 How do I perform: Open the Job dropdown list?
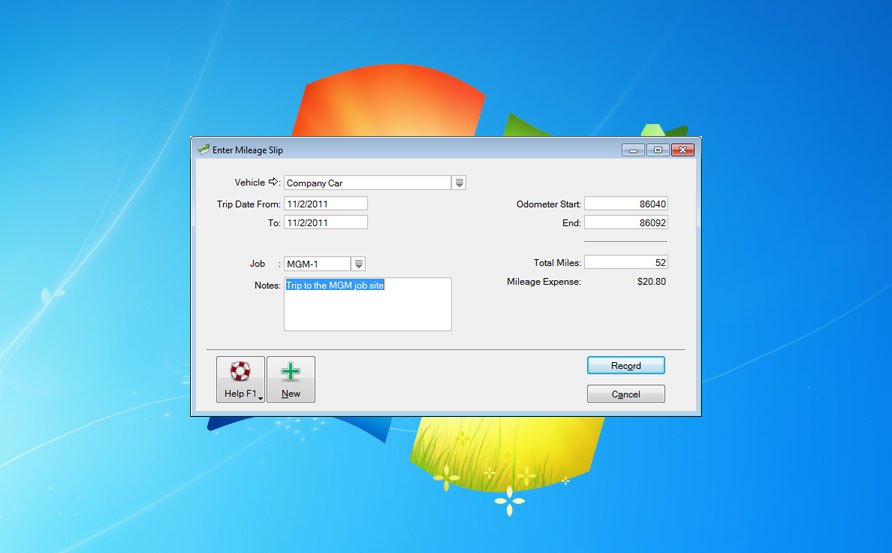(358, 264)
